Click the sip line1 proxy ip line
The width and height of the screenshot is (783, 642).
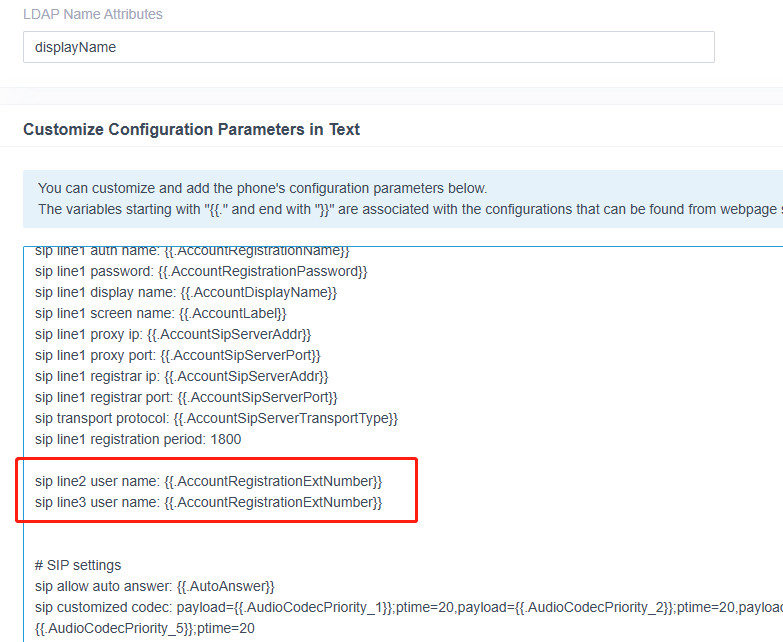click(173, 334)
